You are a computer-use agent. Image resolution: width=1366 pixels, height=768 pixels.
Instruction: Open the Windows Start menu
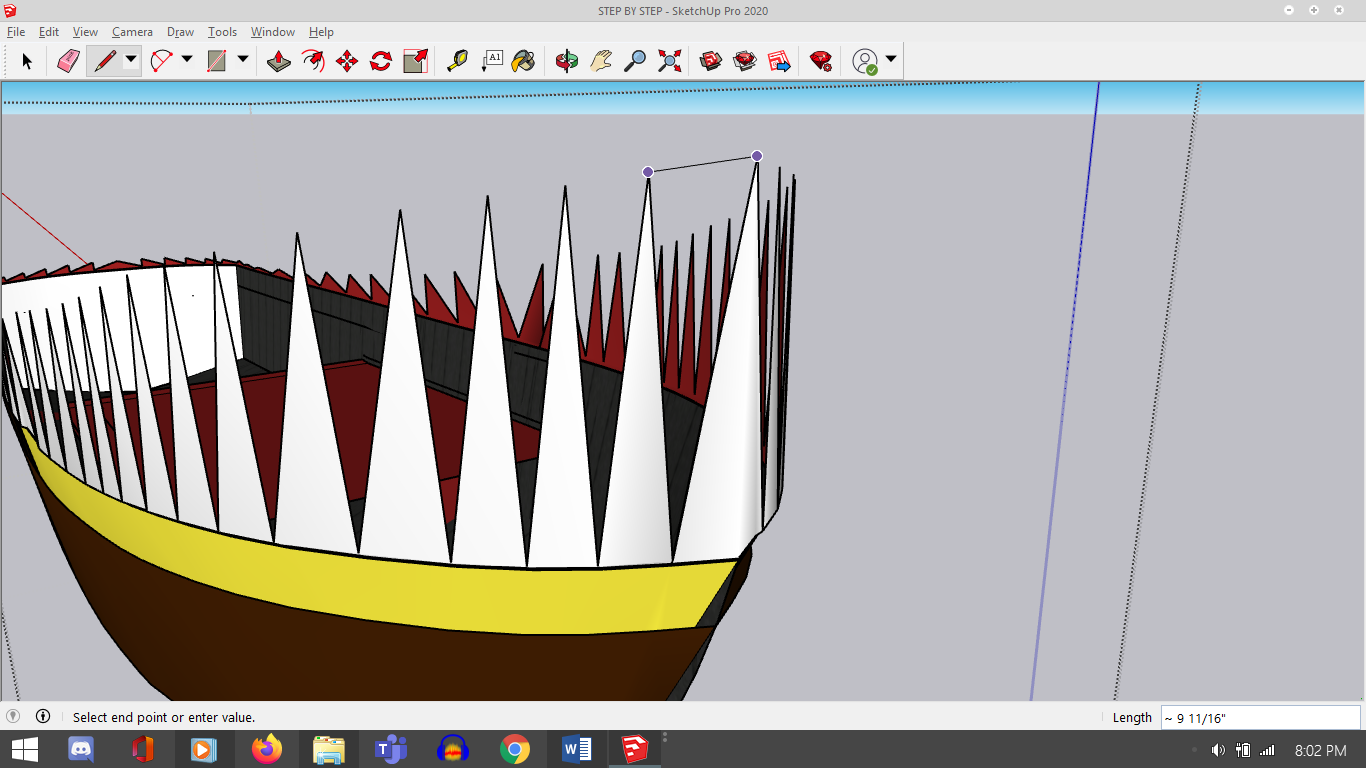(24, 749)
